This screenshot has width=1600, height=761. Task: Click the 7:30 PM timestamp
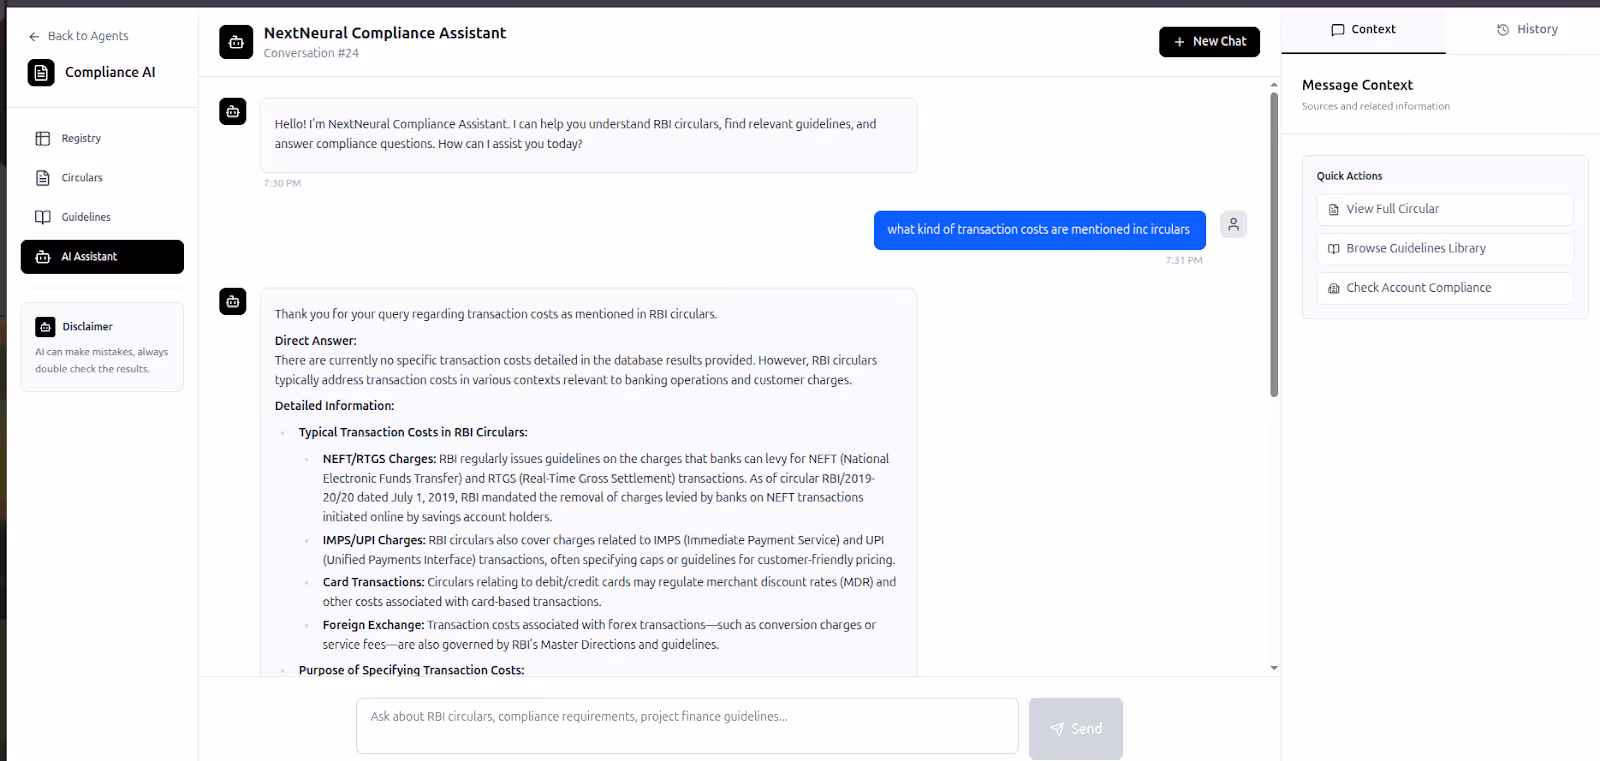tap(282, 184)
